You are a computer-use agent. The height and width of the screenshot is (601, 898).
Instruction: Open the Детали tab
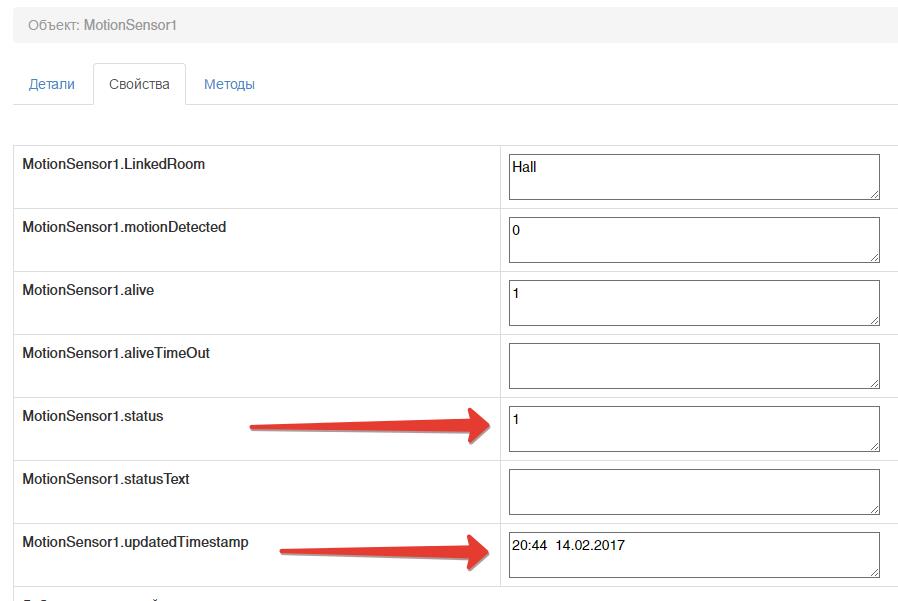pos(51,84)
